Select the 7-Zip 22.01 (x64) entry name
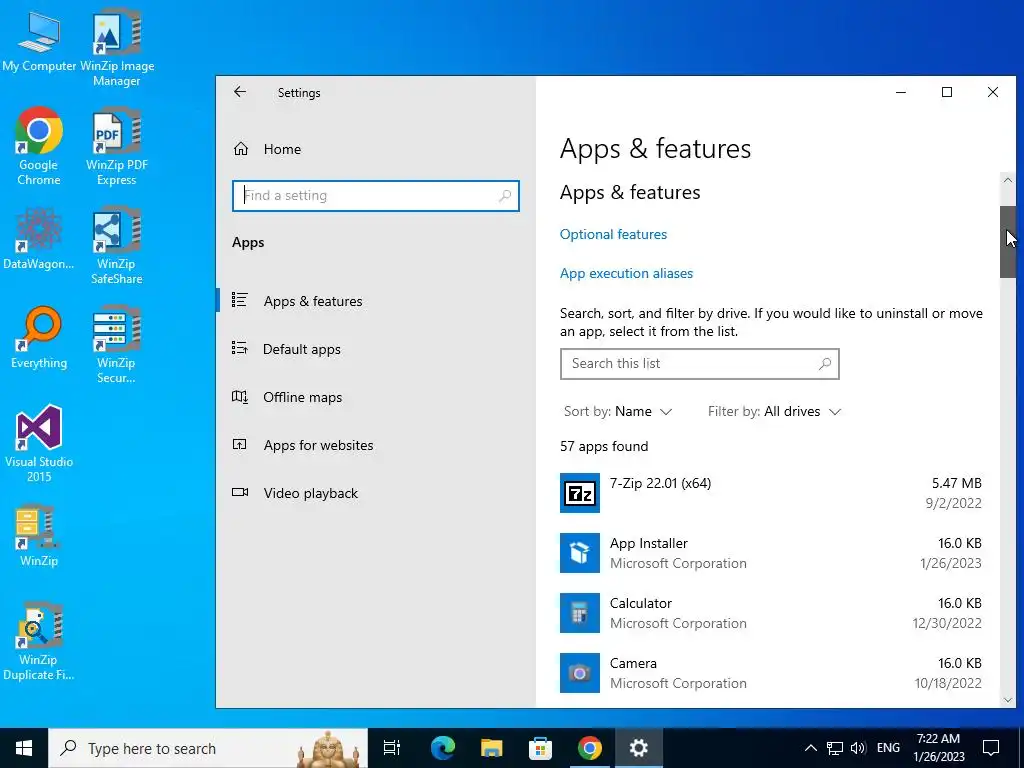The height and width of the screenshot is (768, 1024). (x=660, y=483)
